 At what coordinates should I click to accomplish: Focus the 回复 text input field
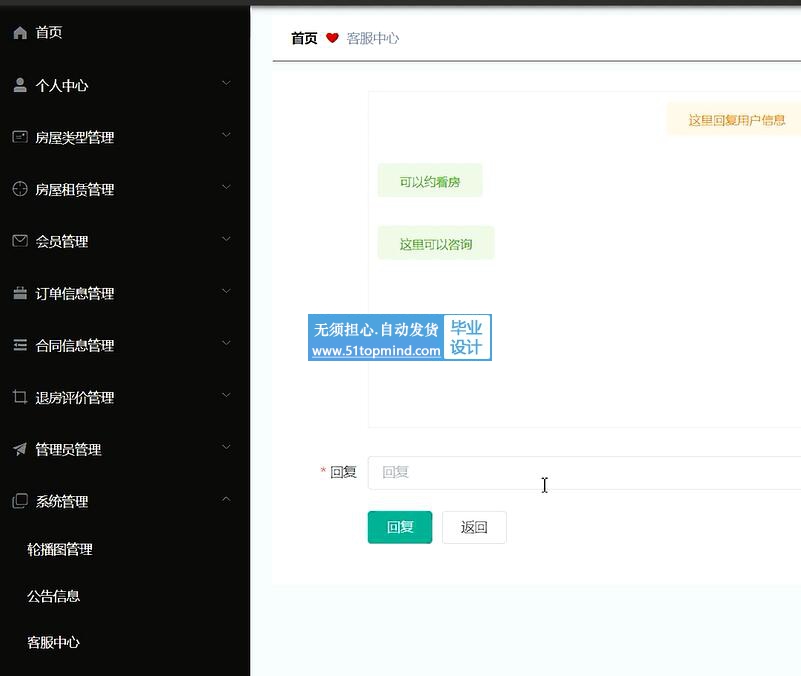pyautogui.click(x=584, y=473)
